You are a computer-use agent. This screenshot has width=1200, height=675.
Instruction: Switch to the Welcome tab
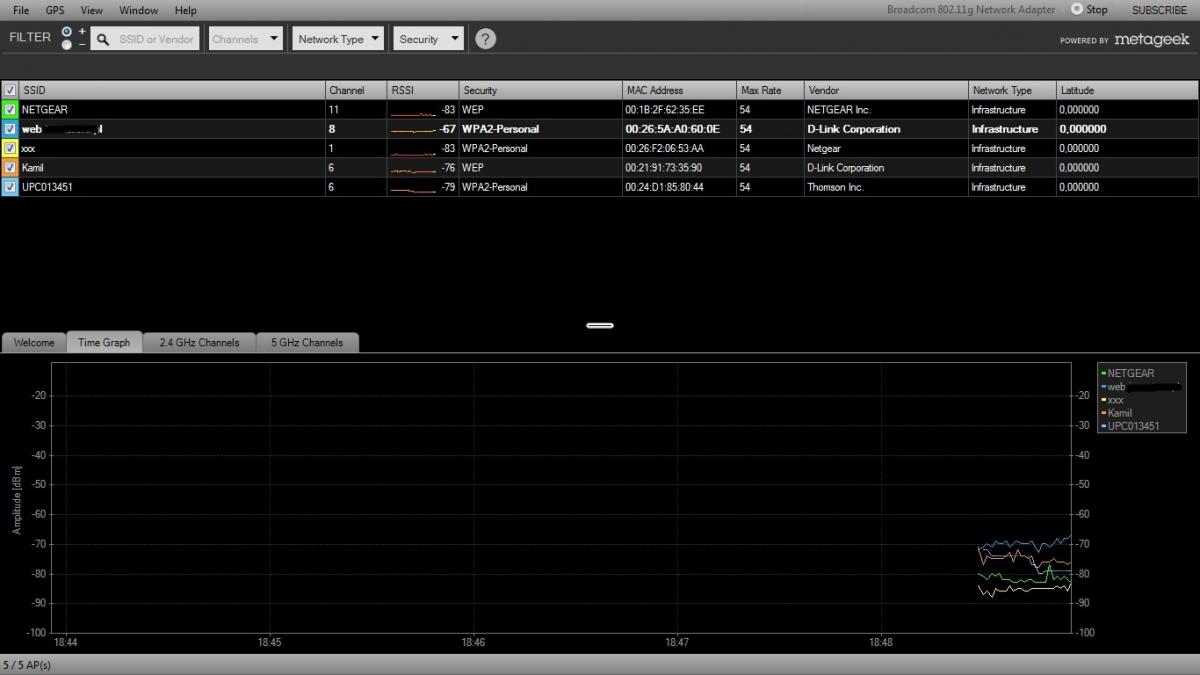coord(34,342)
